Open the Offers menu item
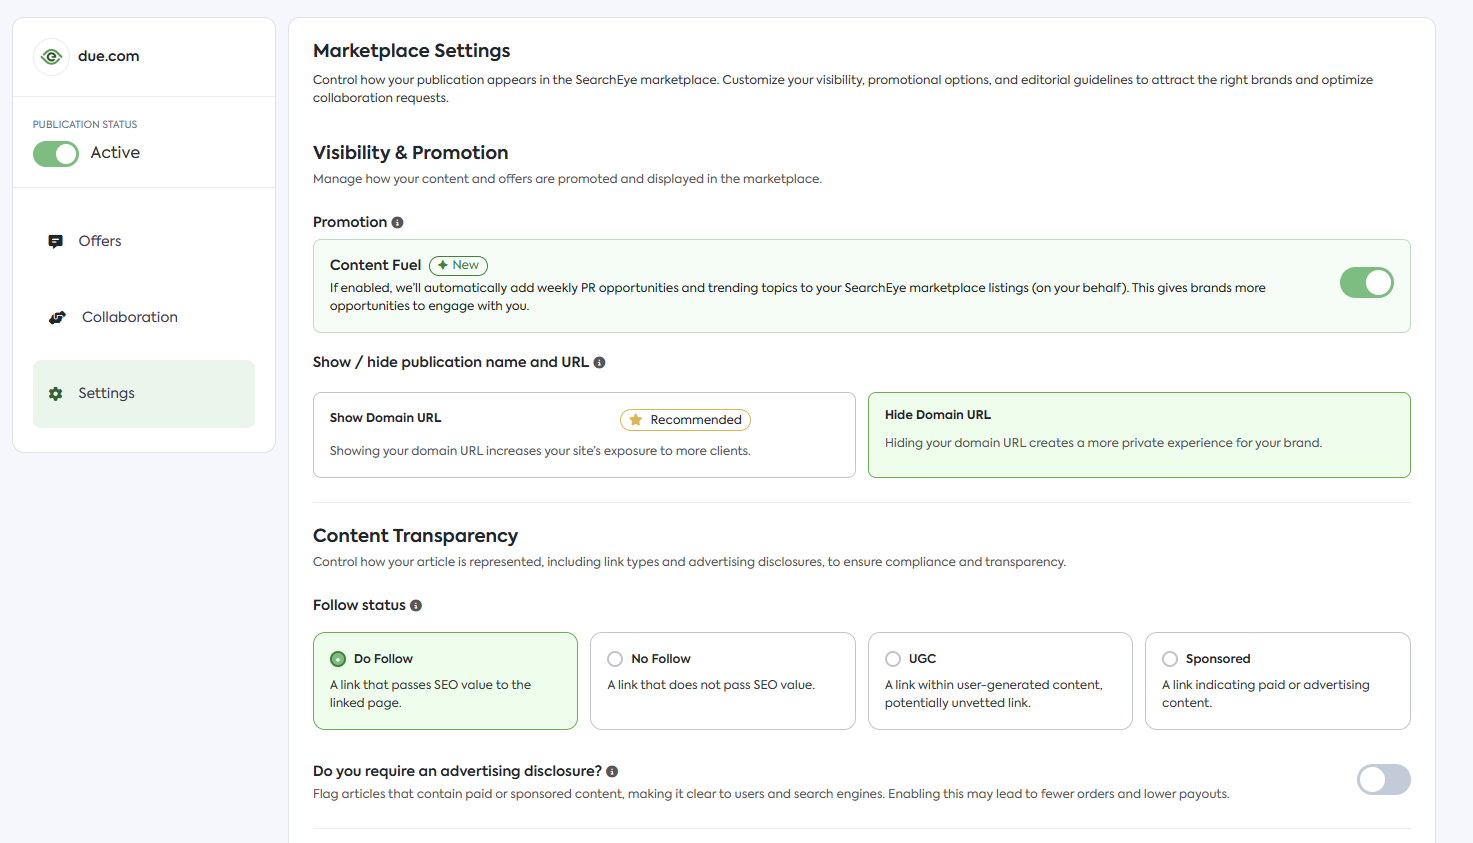The image size is (1473, 843). coord(144,242)
